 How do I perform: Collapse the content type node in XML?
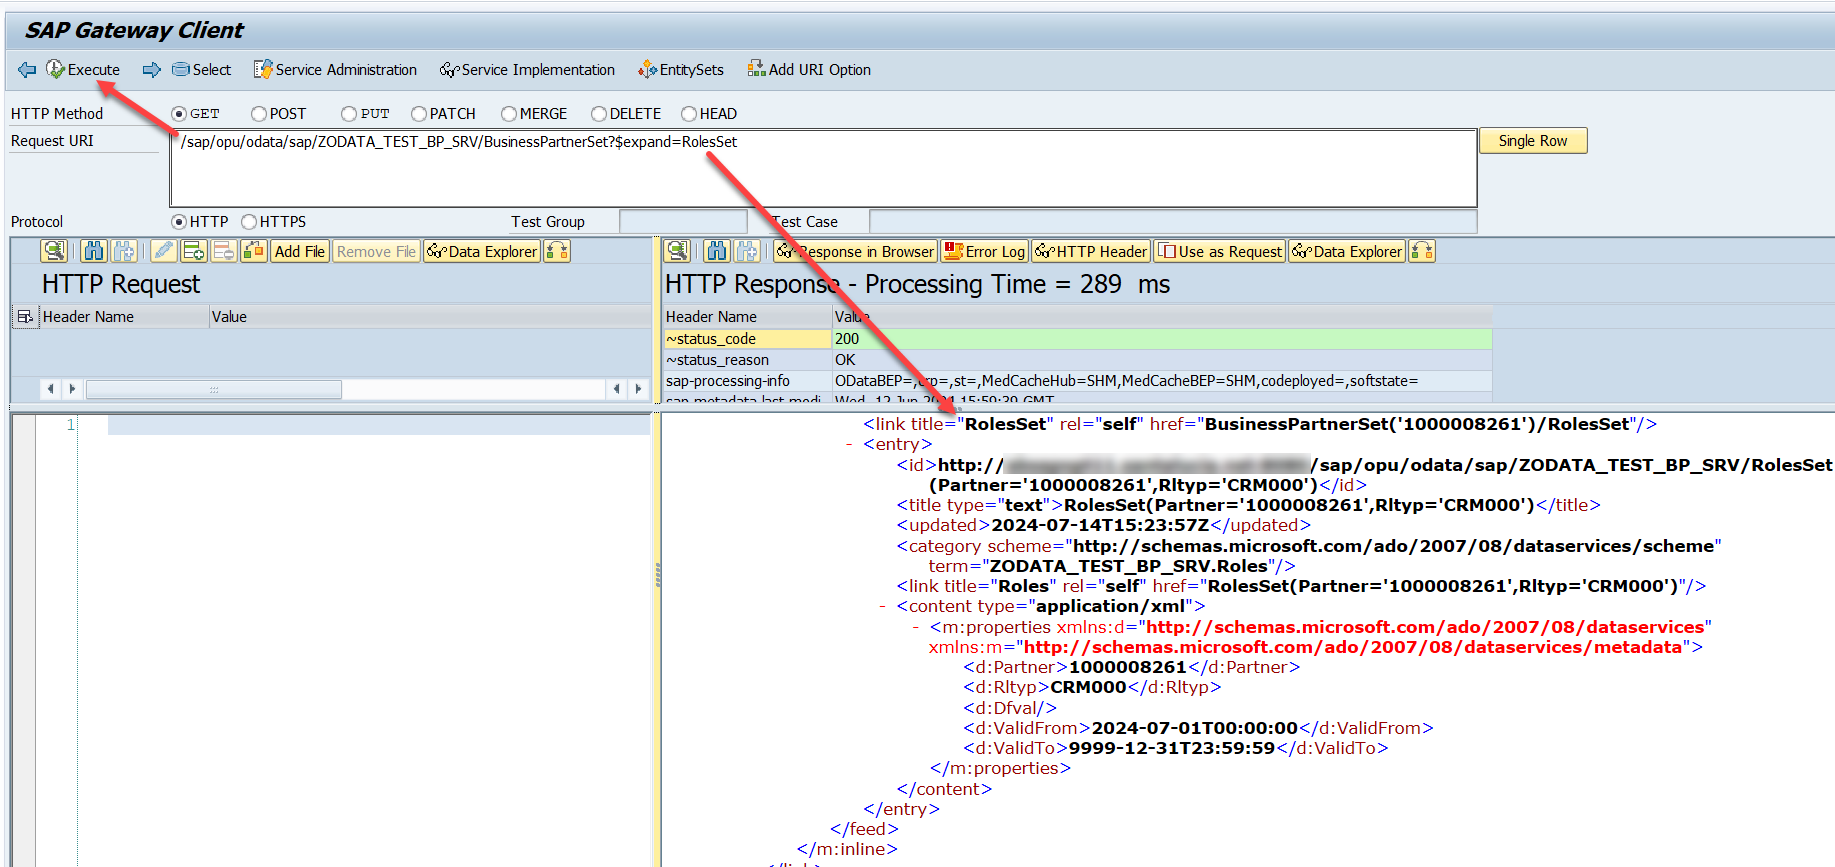(882, 607)
